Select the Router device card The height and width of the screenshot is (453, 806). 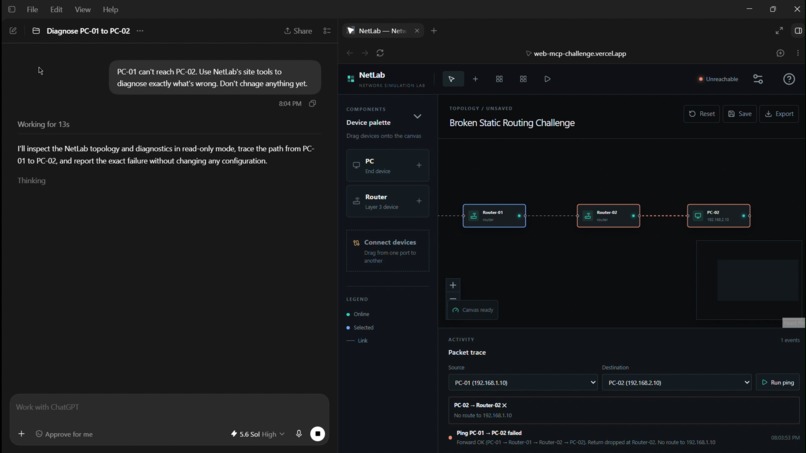pyautogui.click(x=388, y=201)
